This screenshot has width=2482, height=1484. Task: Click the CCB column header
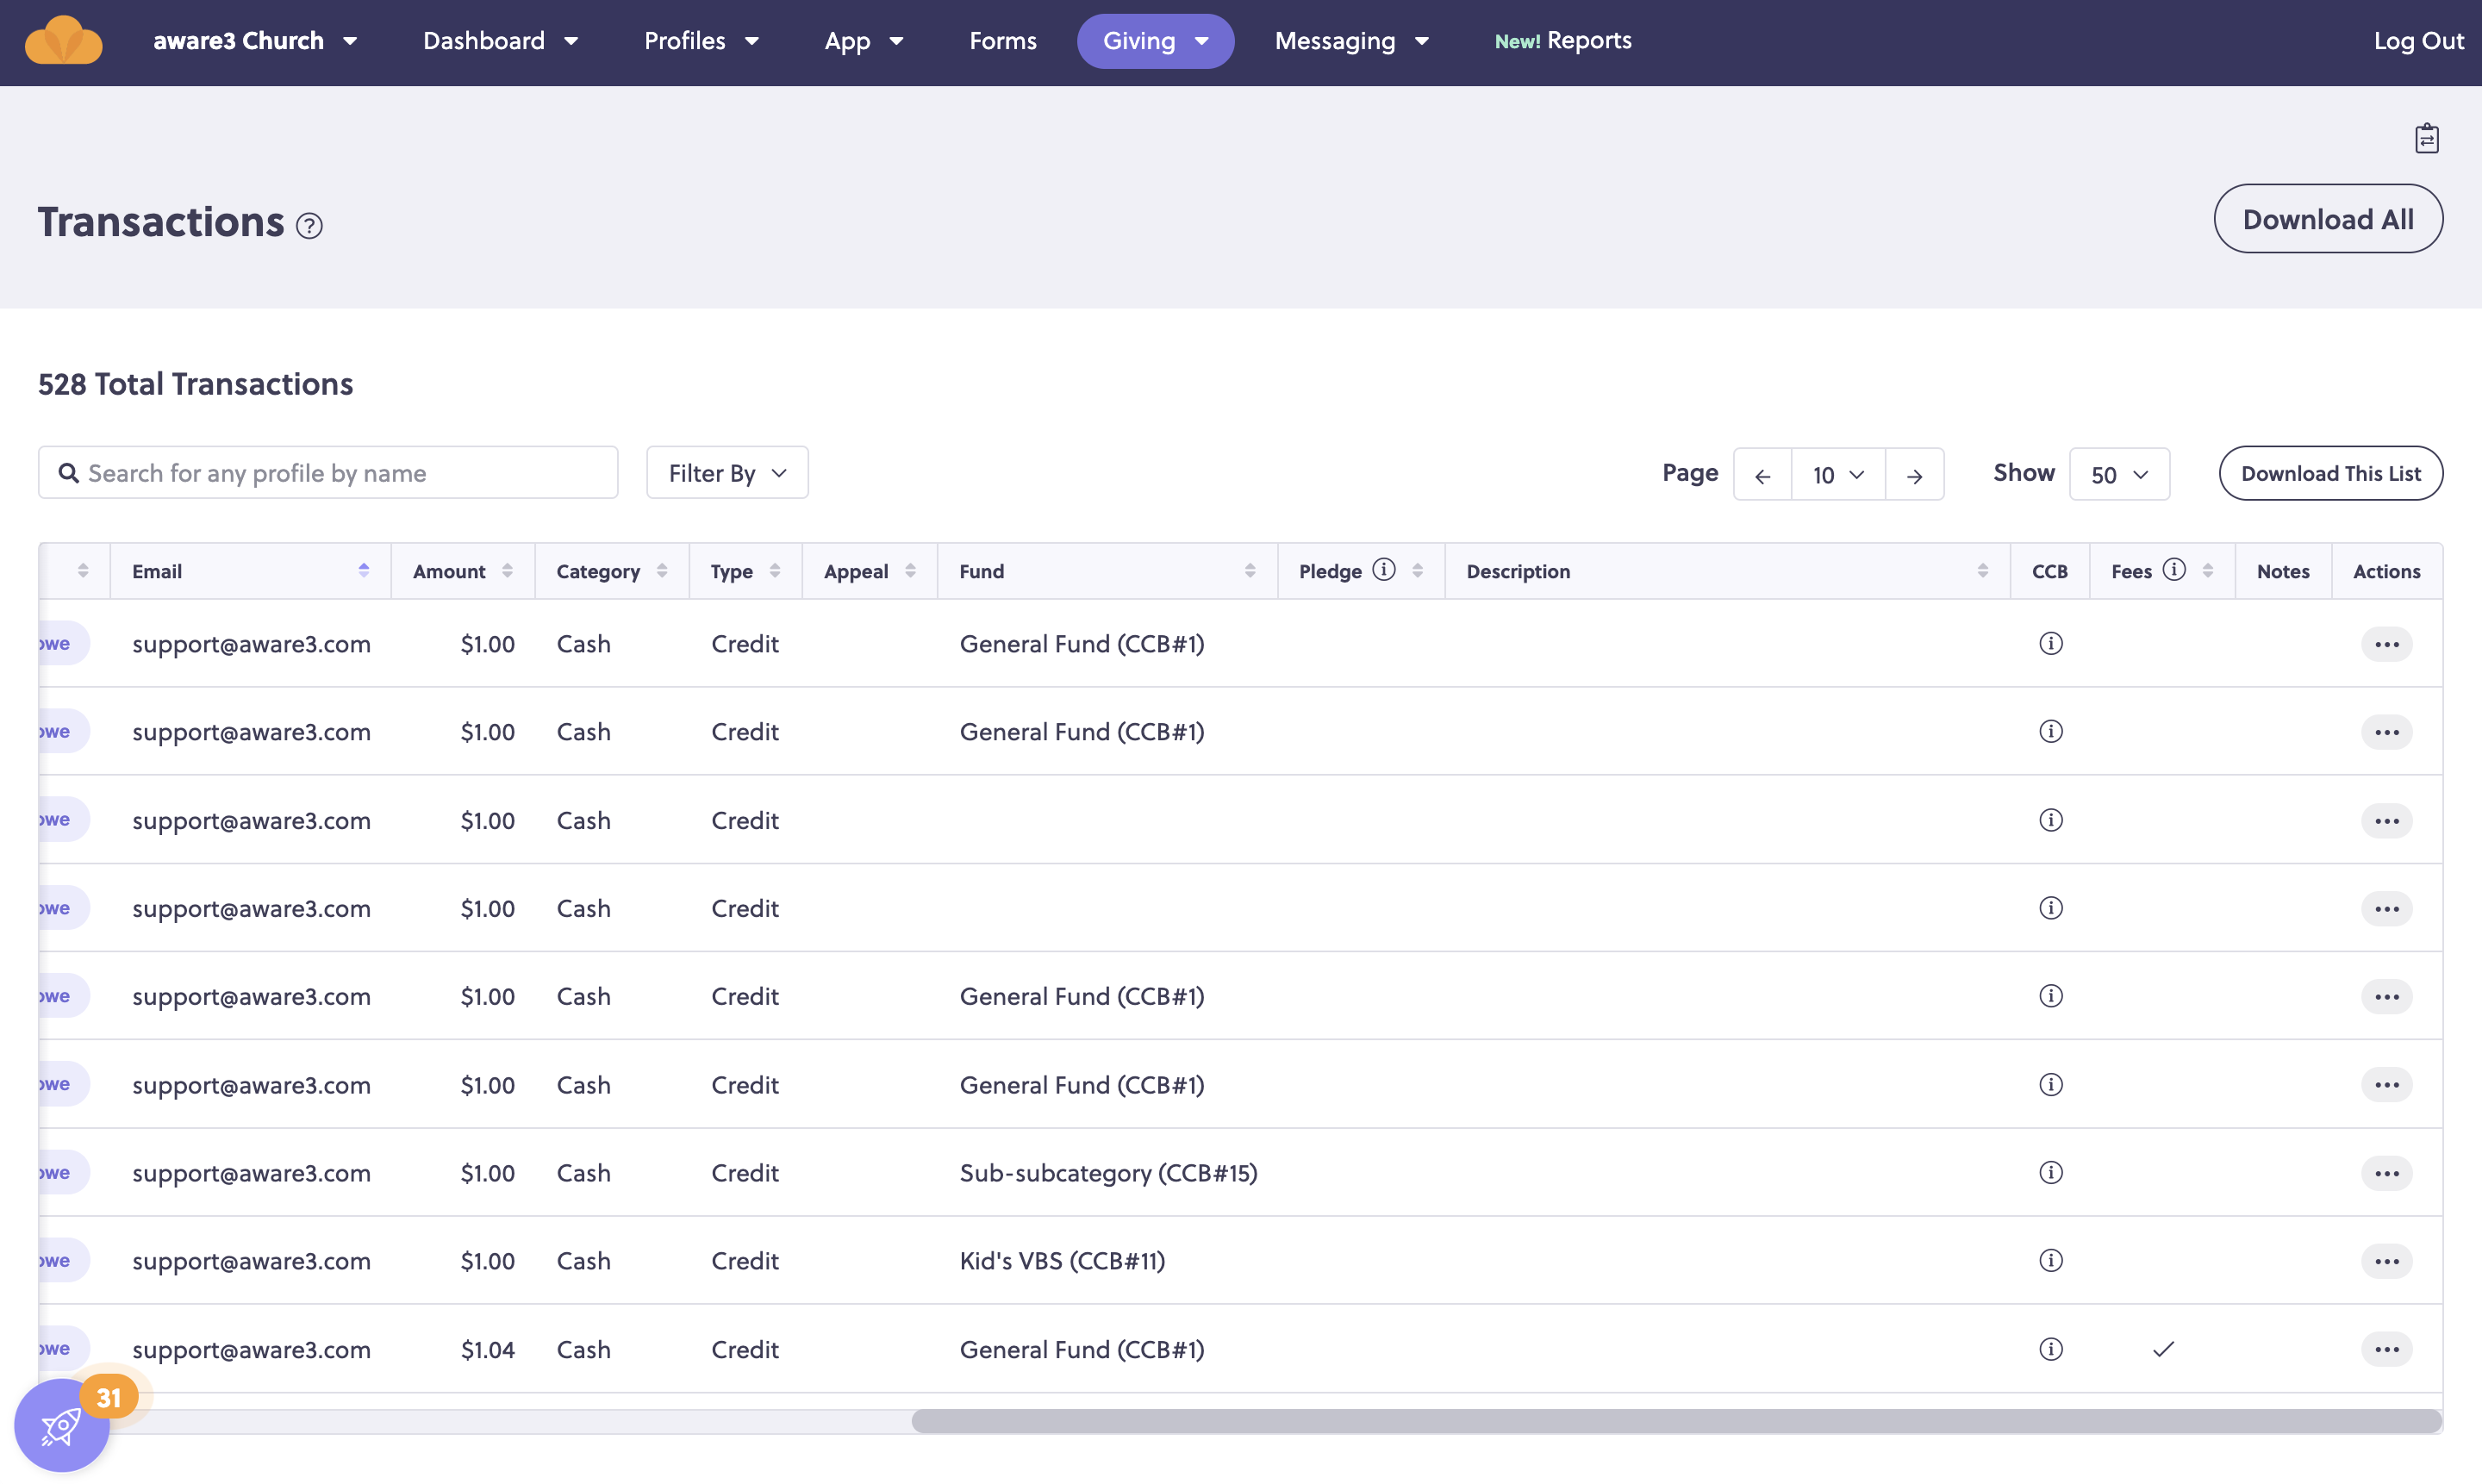(2049, 571)
